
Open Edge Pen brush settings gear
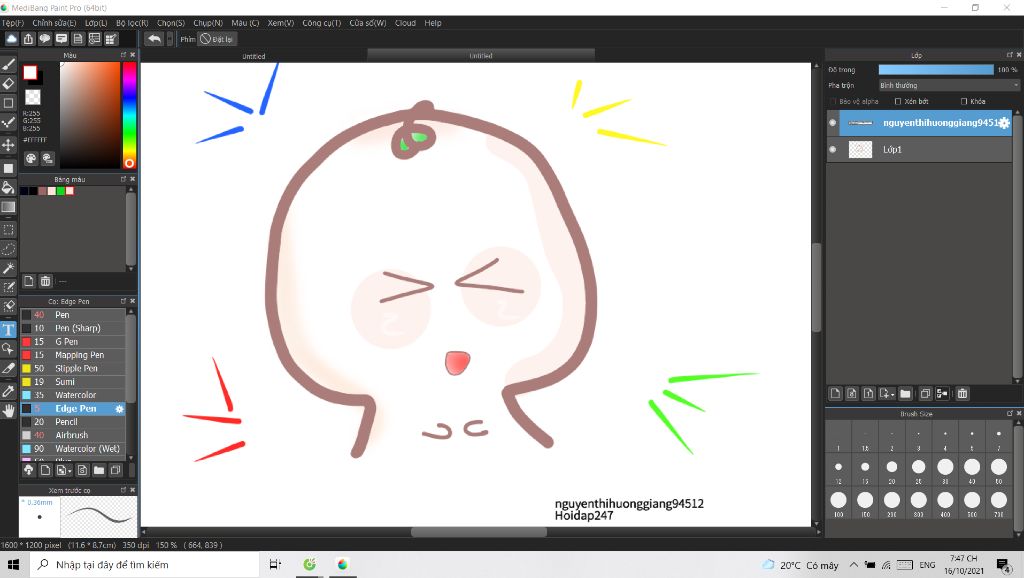(x=120, y=409)
